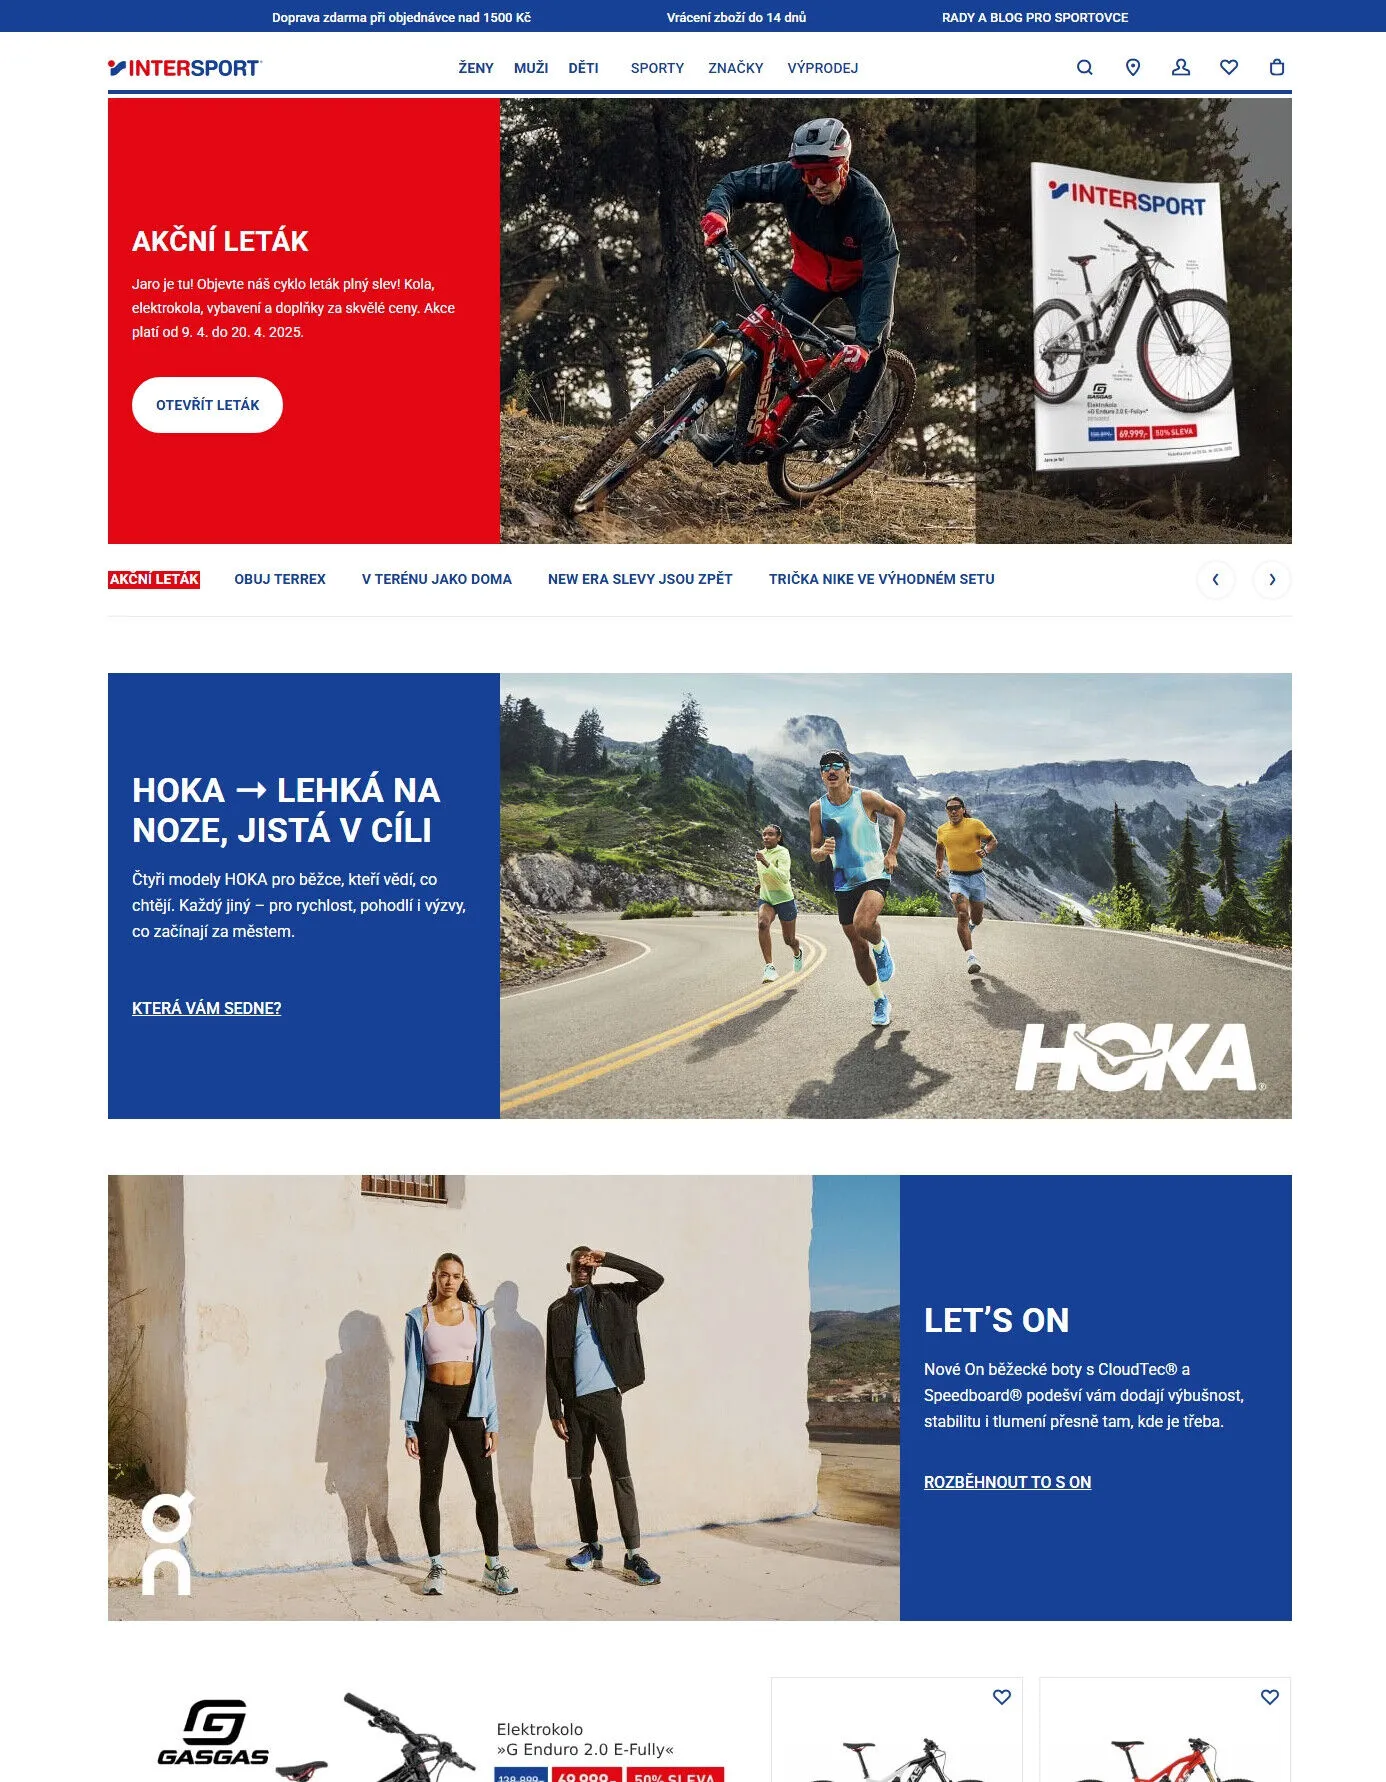Image resolution: width=1386 pixels, height=1782 pixels.
Task: Go to VÝPRODEJ section
Action: tap(823, 68)
